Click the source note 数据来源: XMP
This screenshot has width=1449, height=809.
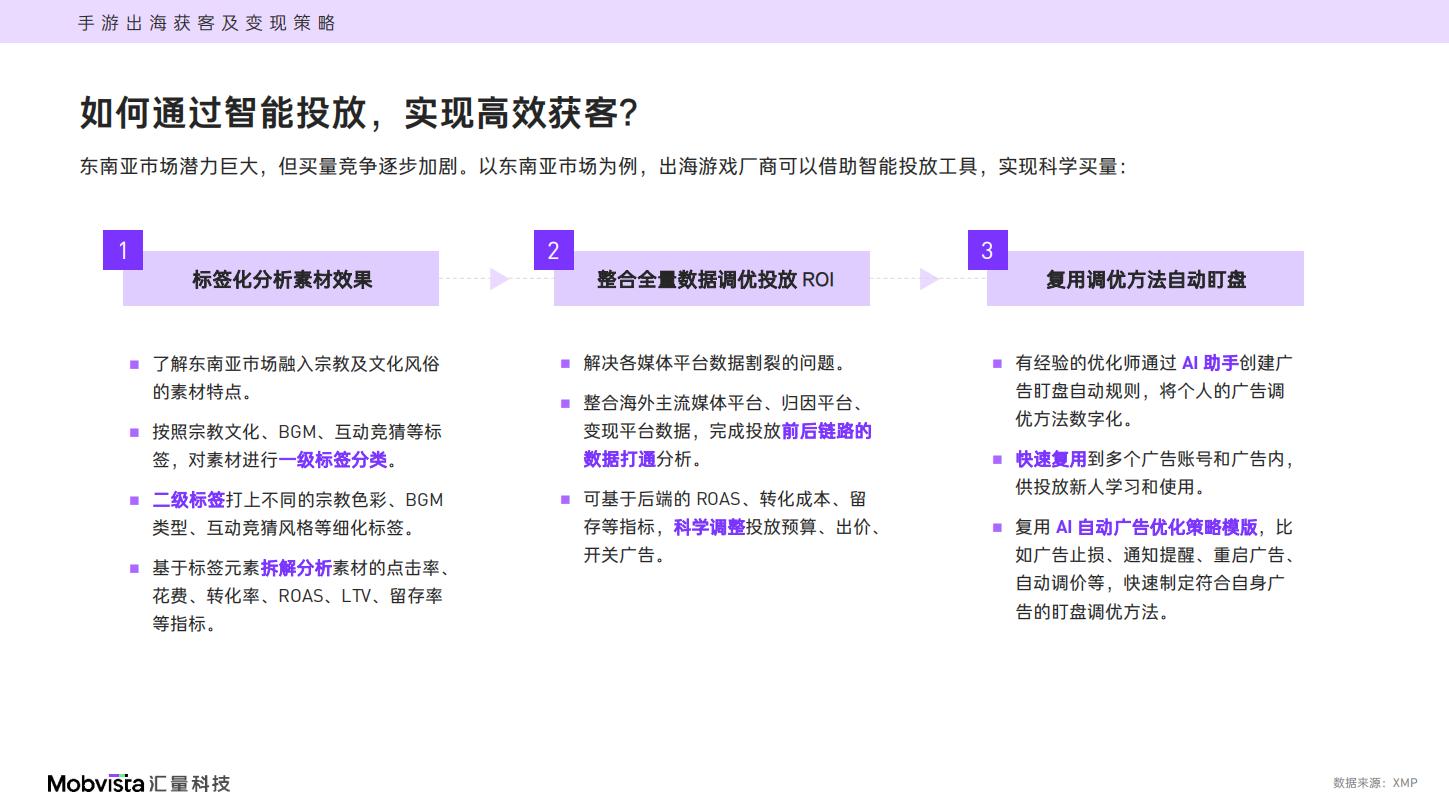[x=1375, y=783]
